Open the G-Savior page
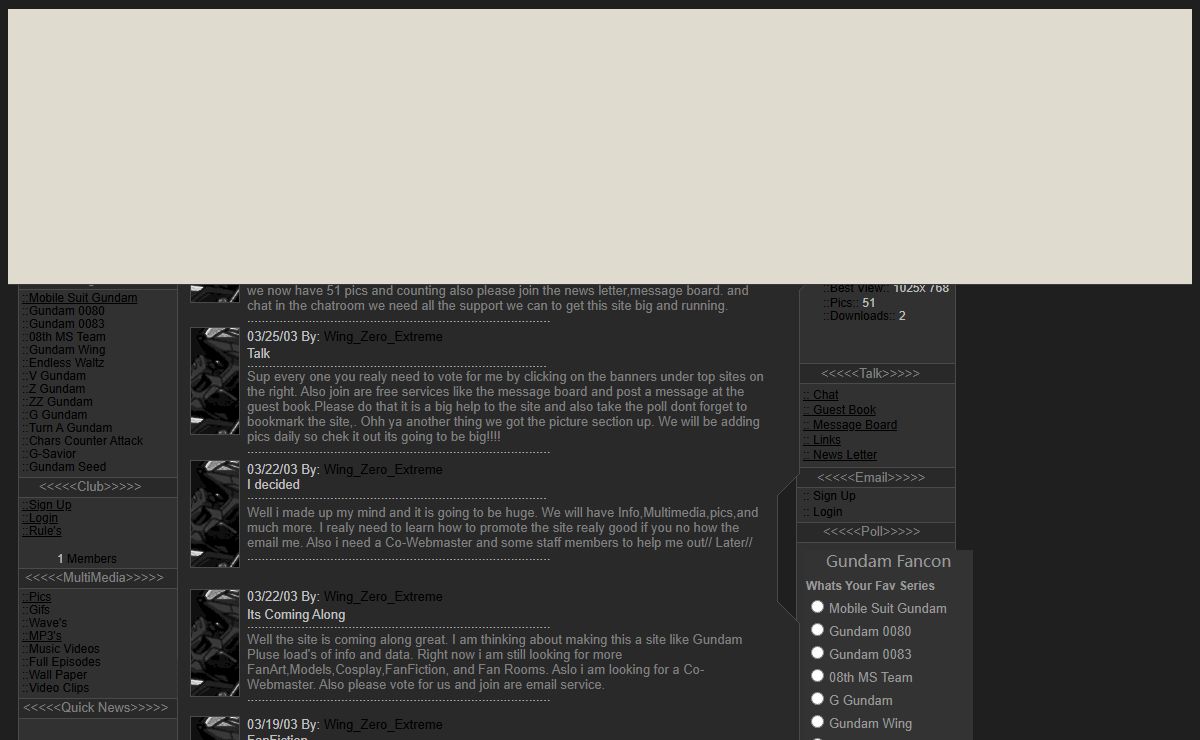This screenshot has width=1200, height=740. 49,454
